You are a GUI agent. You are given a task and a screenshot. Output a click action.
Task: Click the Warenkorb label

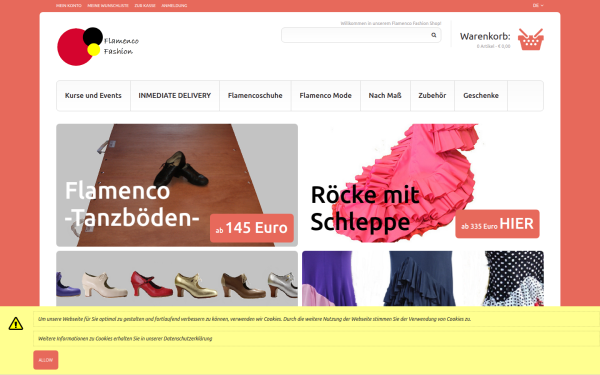point(485,36)
